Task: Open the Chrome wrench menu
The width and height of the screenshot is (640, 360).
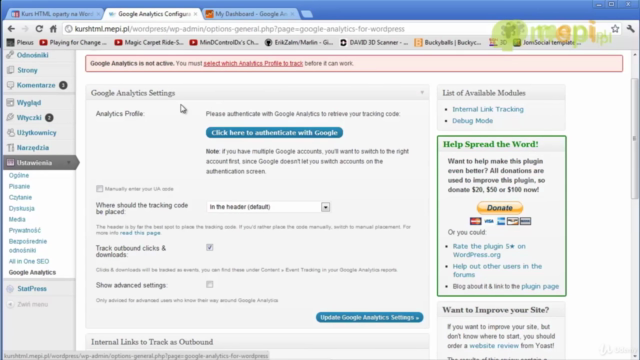Action: coord(631,29)
